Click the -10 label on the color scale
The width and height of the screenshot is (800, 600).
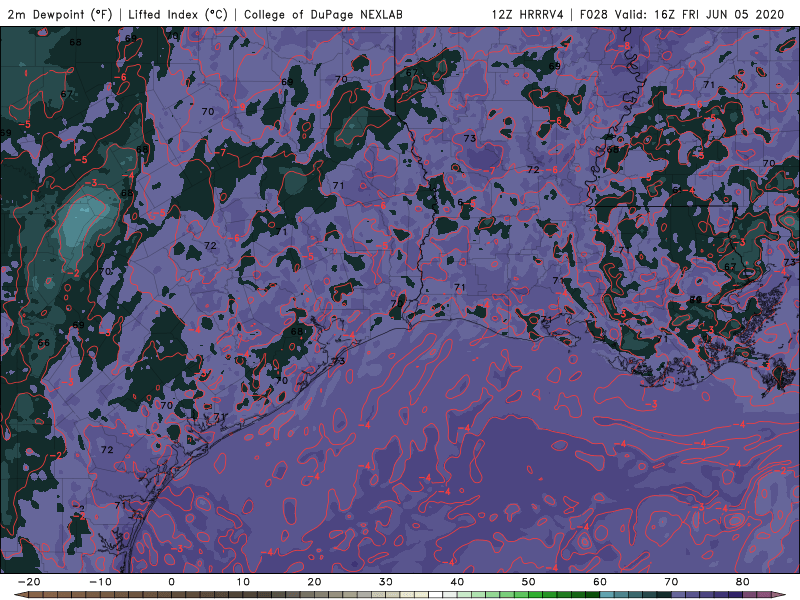(x=100, y=582)
